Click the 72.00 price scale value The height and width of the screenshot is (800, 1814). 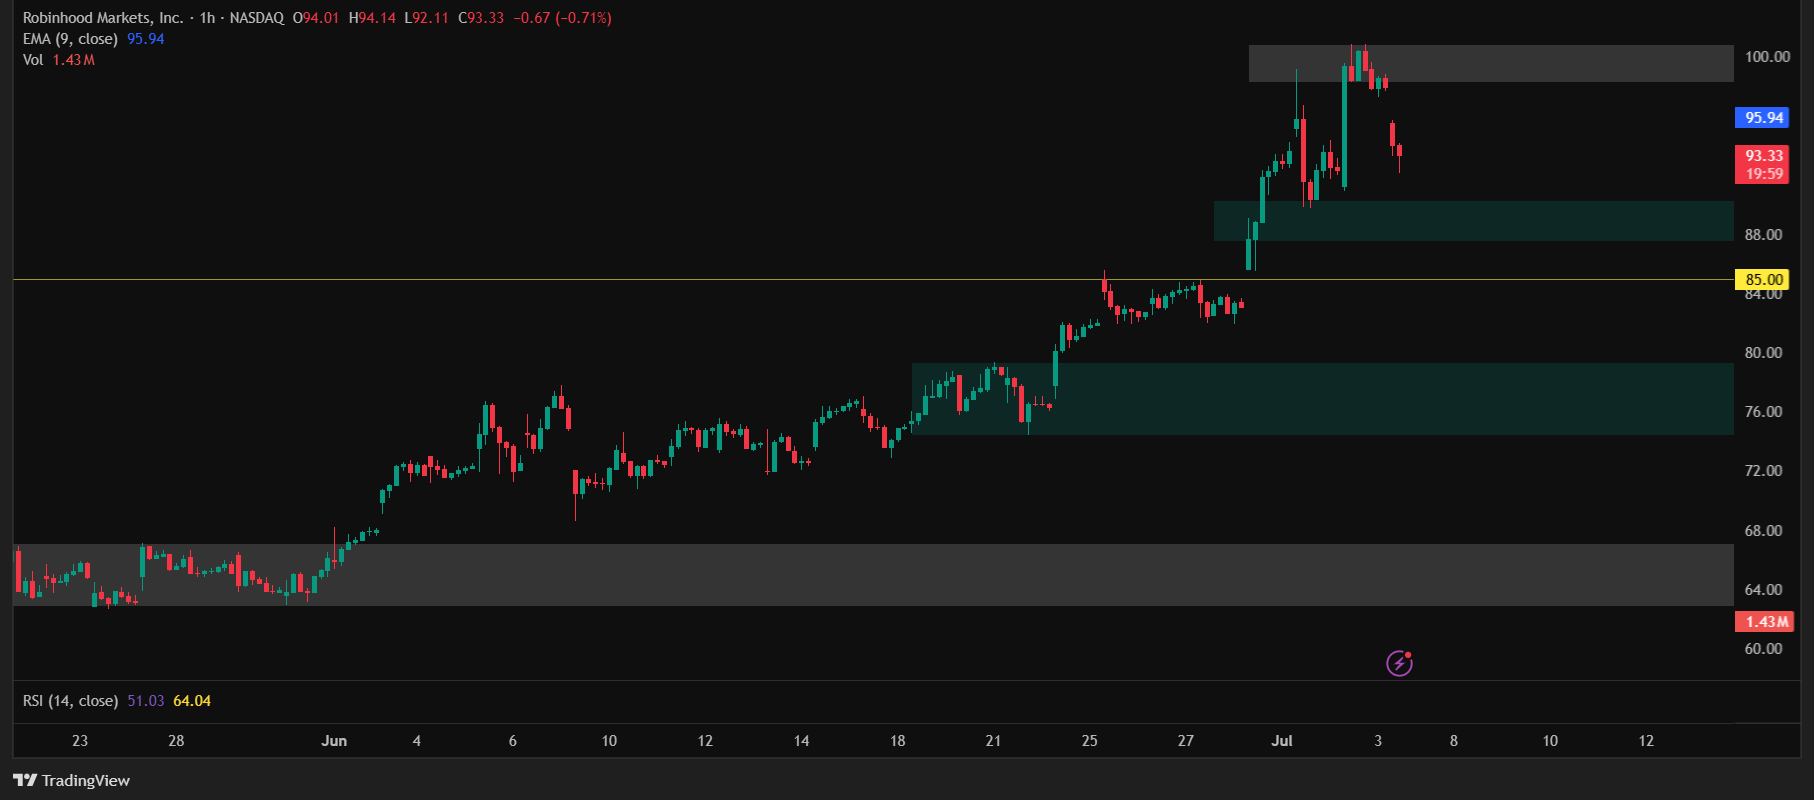click(1763, 471)
